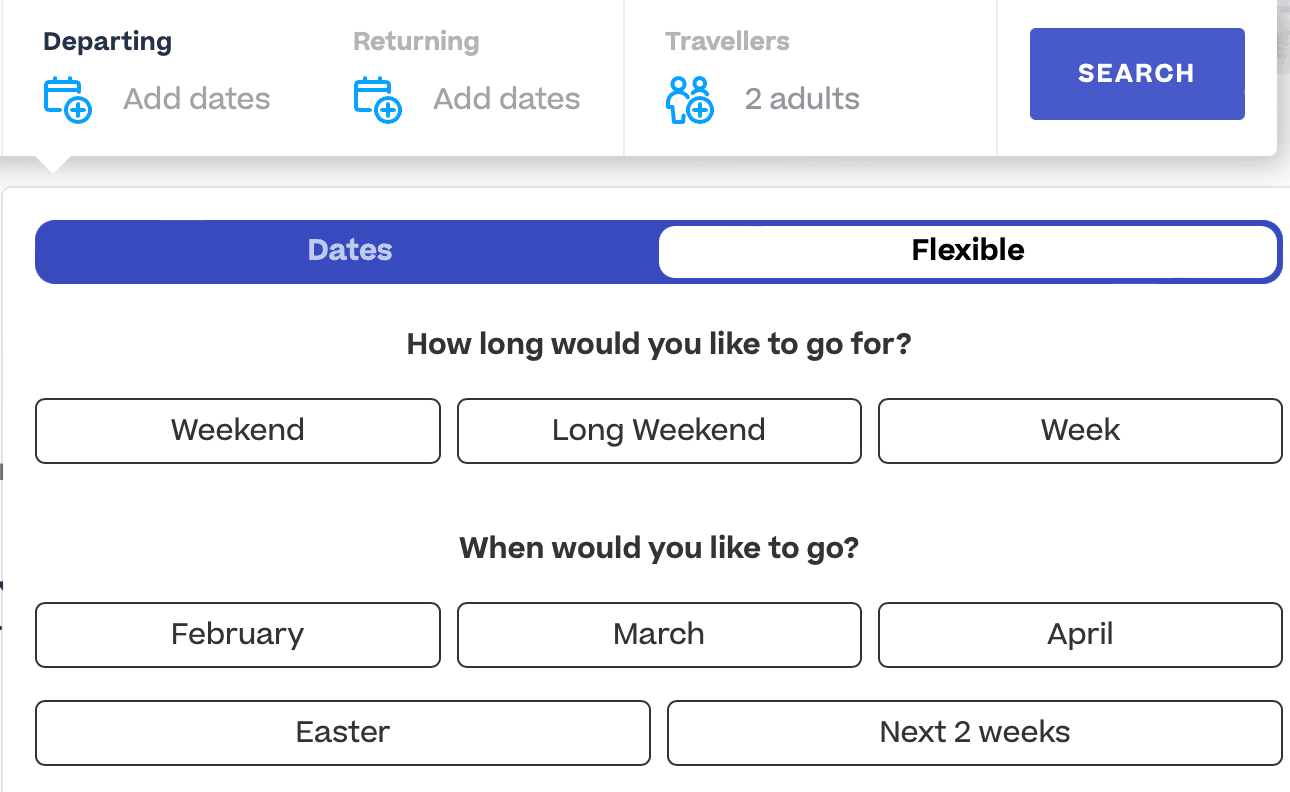Choose February as travel month
The width and height of the screenshot is (1290, 792).
(237, 635)
